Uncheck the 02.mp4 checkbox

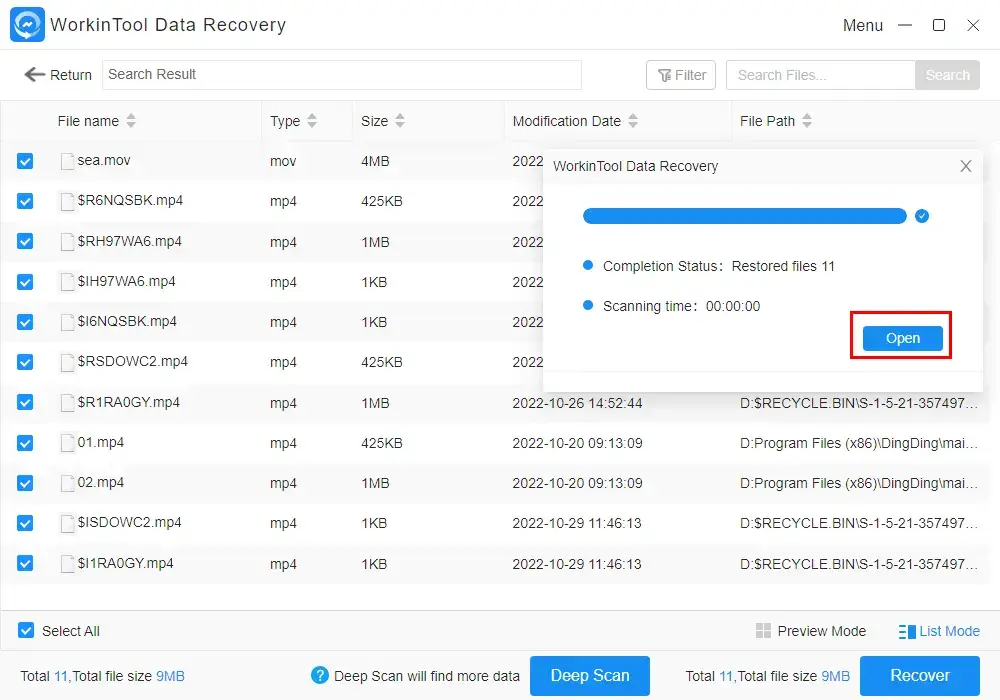pos(25,483)
